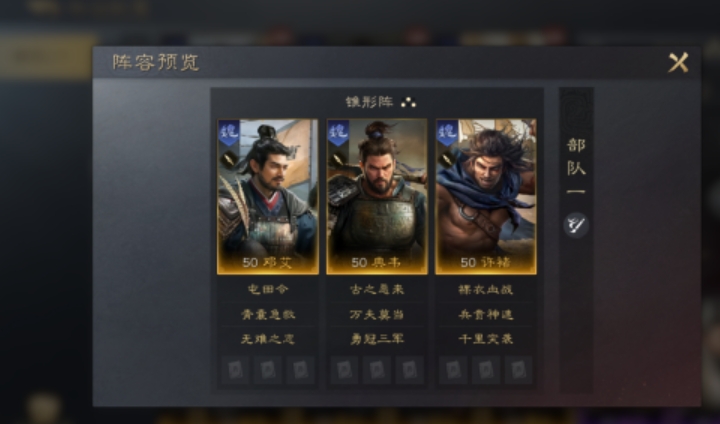Click the Wei faction badge on 邓艾 card
720x424 pixels.
coord(229,133)
